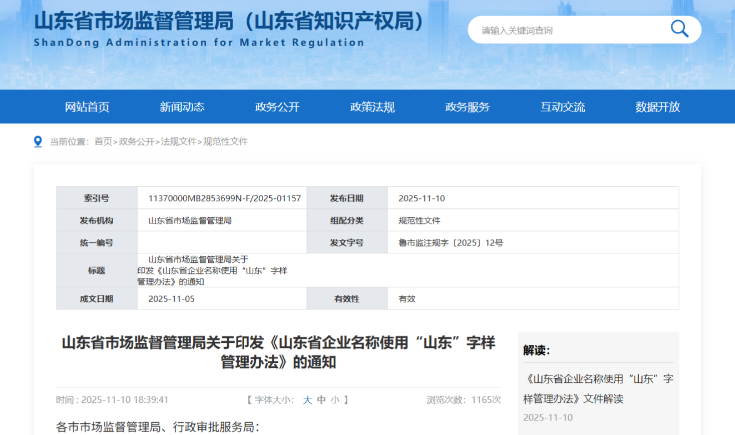Click the magnifier search icon
Viewport: 735px width, 435px height.
pyautogui.click(x=679, y=30)
